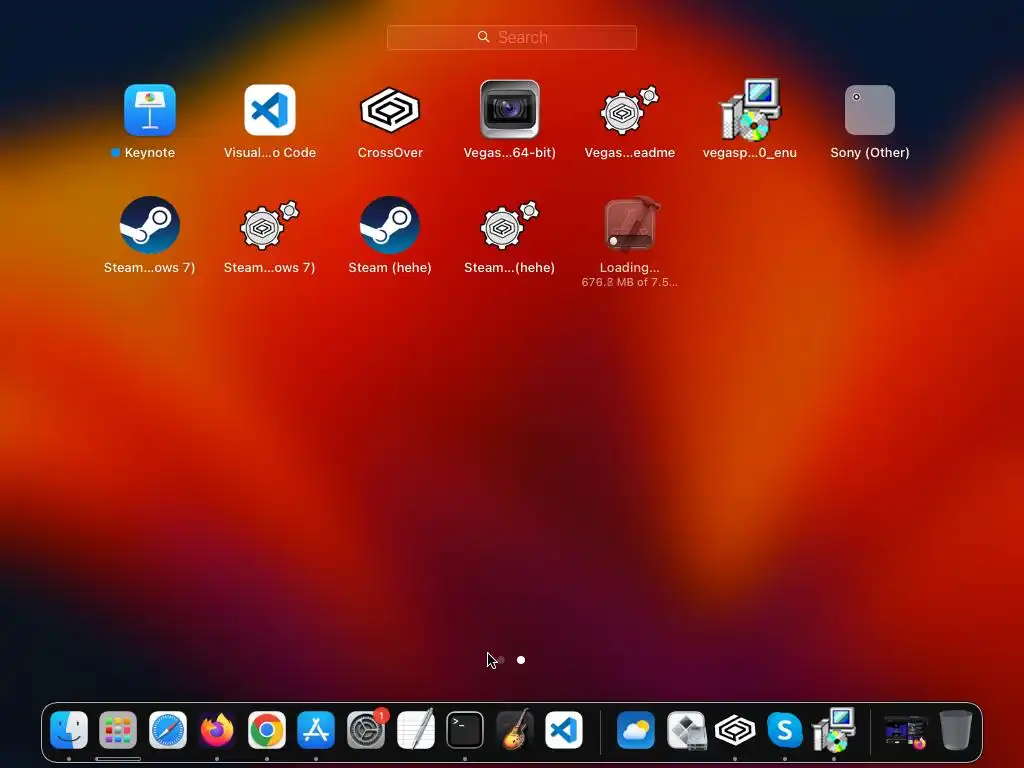This screenshot has height=768, width=1024.
Task: Open the Vegas readme gear icon
Action: tap(630, 110)
